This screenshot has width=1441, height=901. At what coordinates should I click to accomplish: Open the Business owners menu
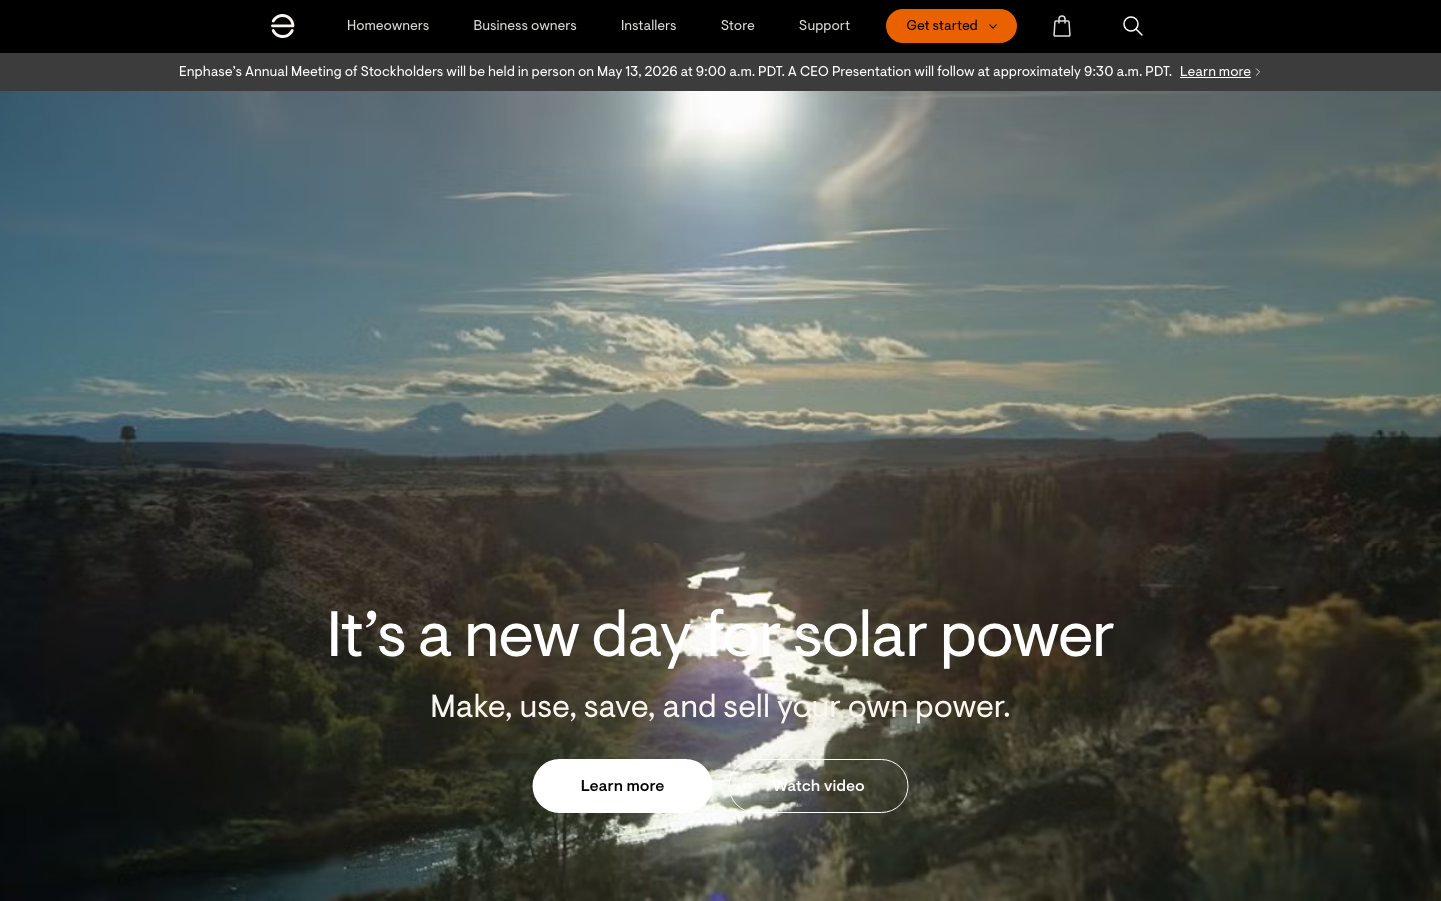[x=525, y=26]
